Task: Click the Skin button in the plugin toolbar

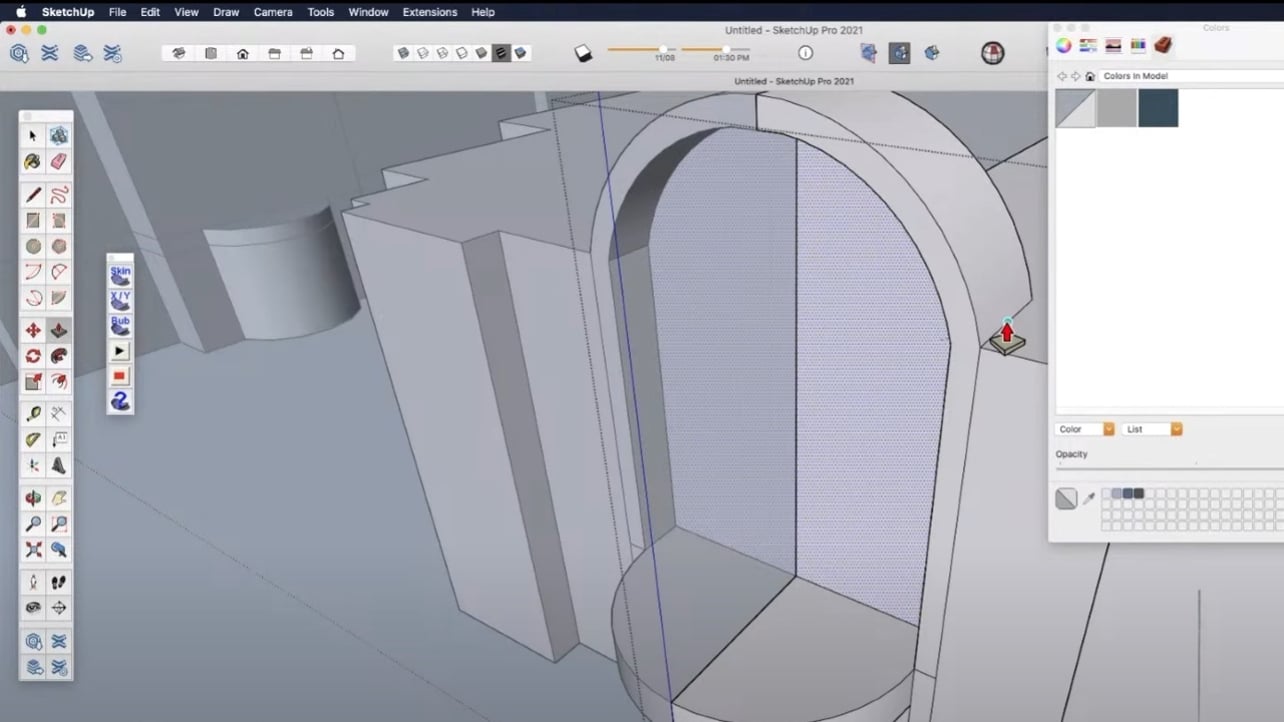Action: tap(120, 271)
